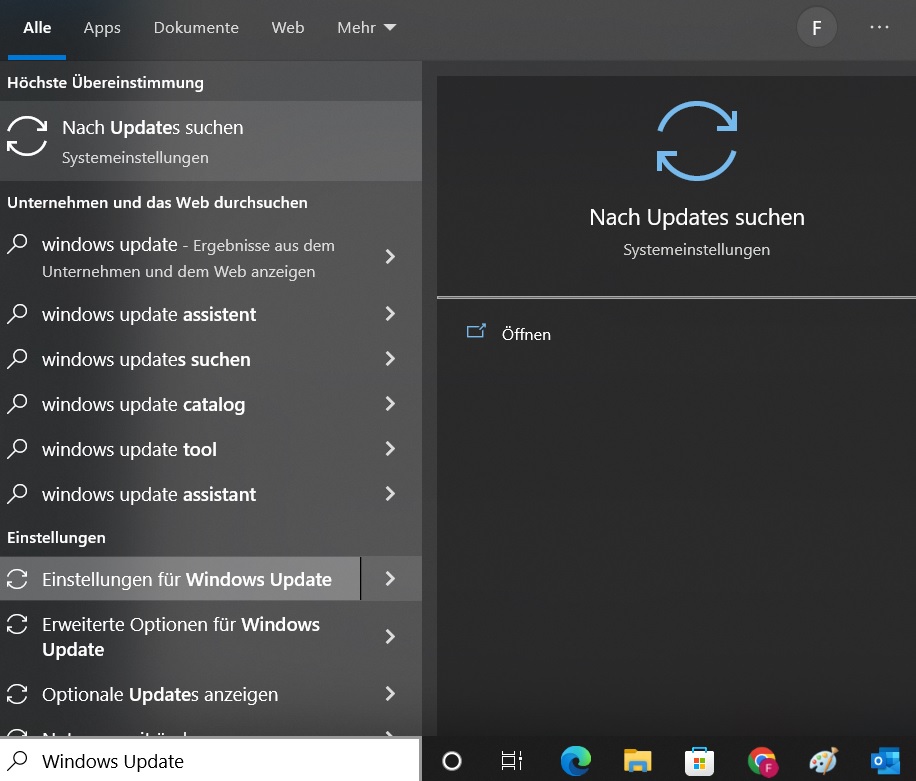Switch to the Web tab

click(287, 27)
